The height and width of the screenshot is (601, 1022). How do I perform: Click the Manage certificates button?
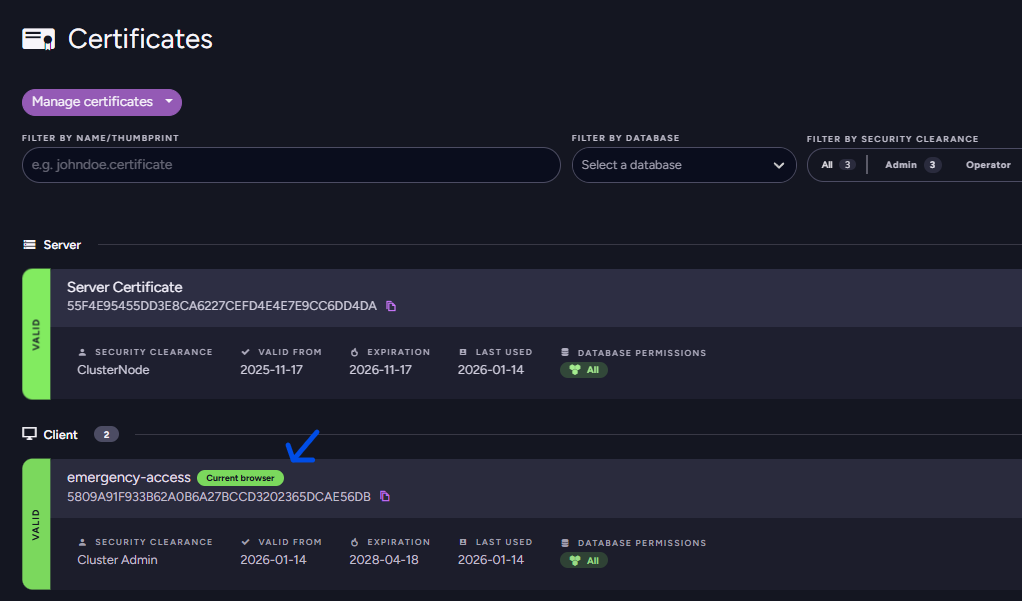[x=92, y=102]
